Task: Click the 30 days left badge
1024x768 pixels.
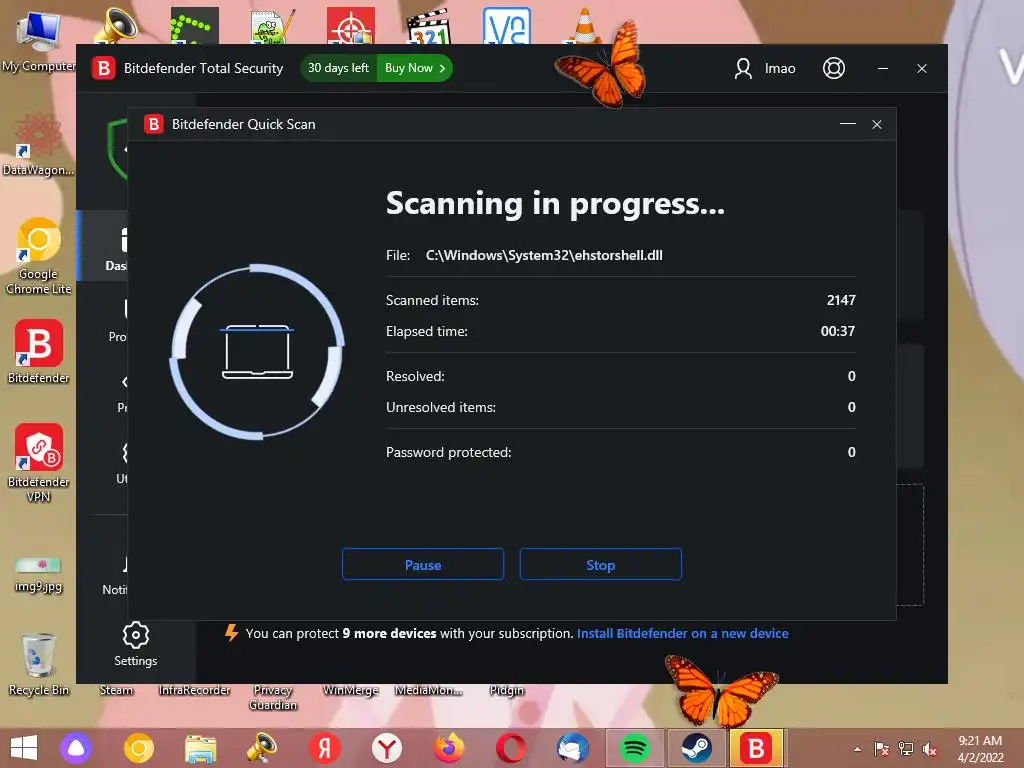Action: click(x=338, y=68)
